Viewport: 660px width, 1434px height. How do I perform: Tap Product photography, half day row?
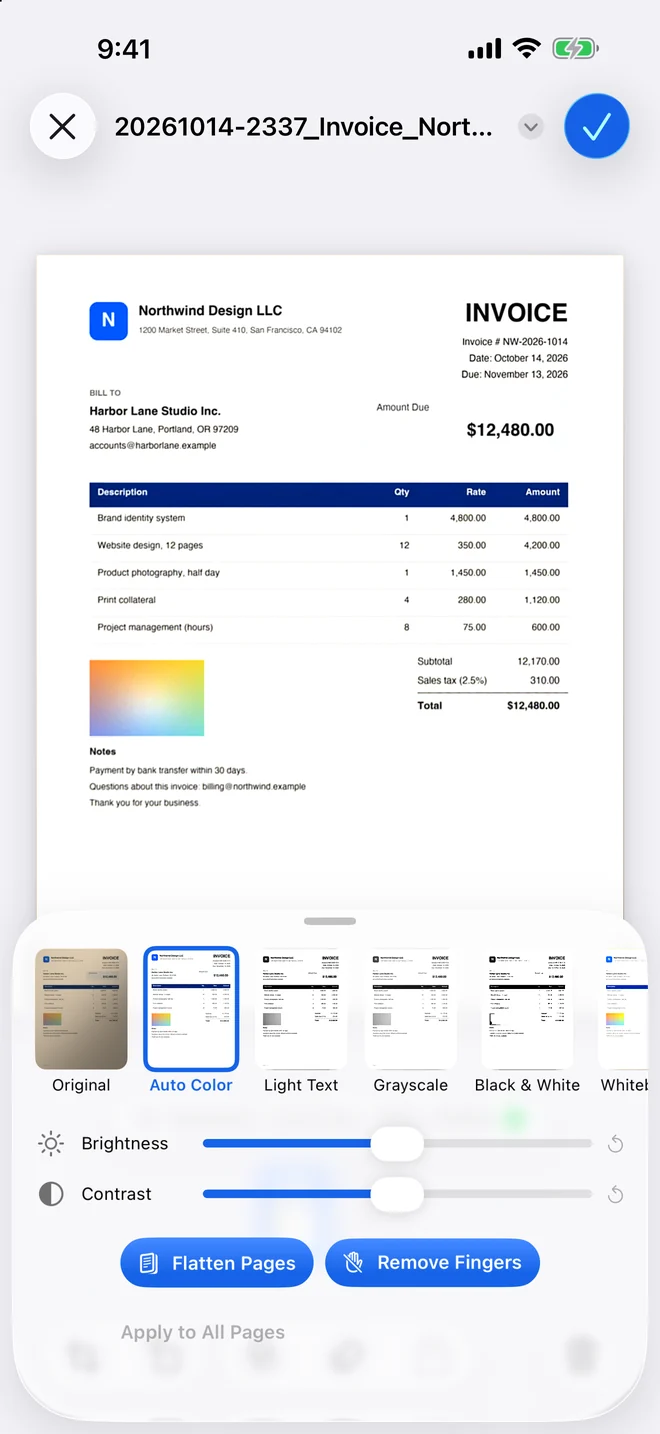[x=328, y=573]
